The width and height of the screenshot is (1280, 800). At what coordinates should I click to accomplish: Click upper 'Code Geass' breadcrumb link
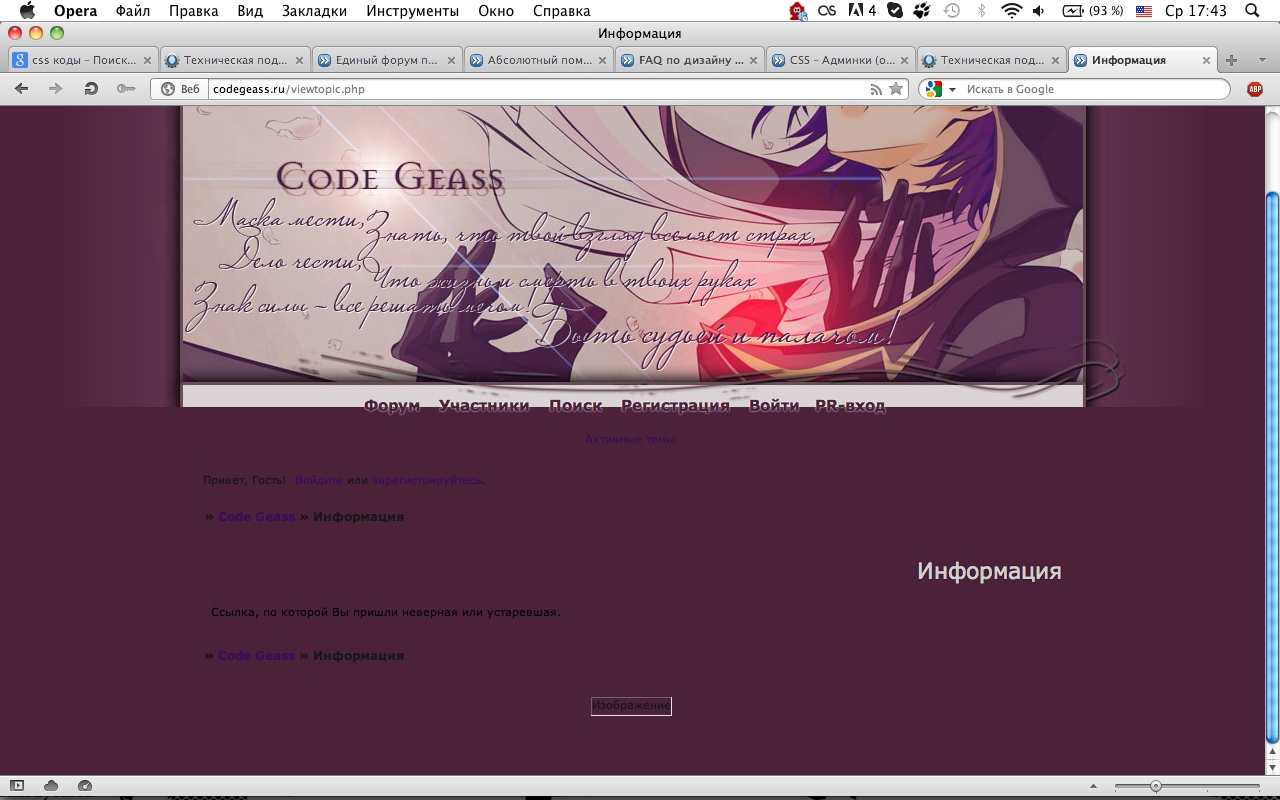(x=257, y=517)
